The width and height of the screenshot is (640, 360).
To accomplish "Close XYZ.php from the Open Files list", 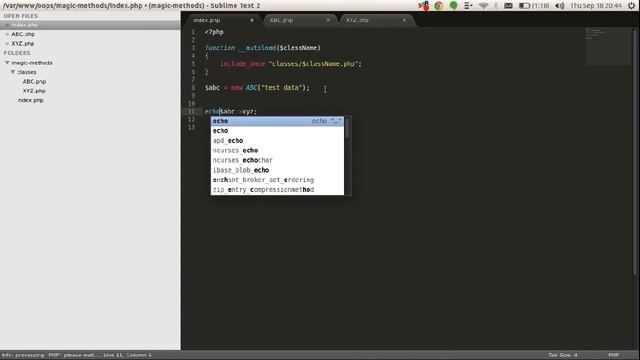I will 7,44.
